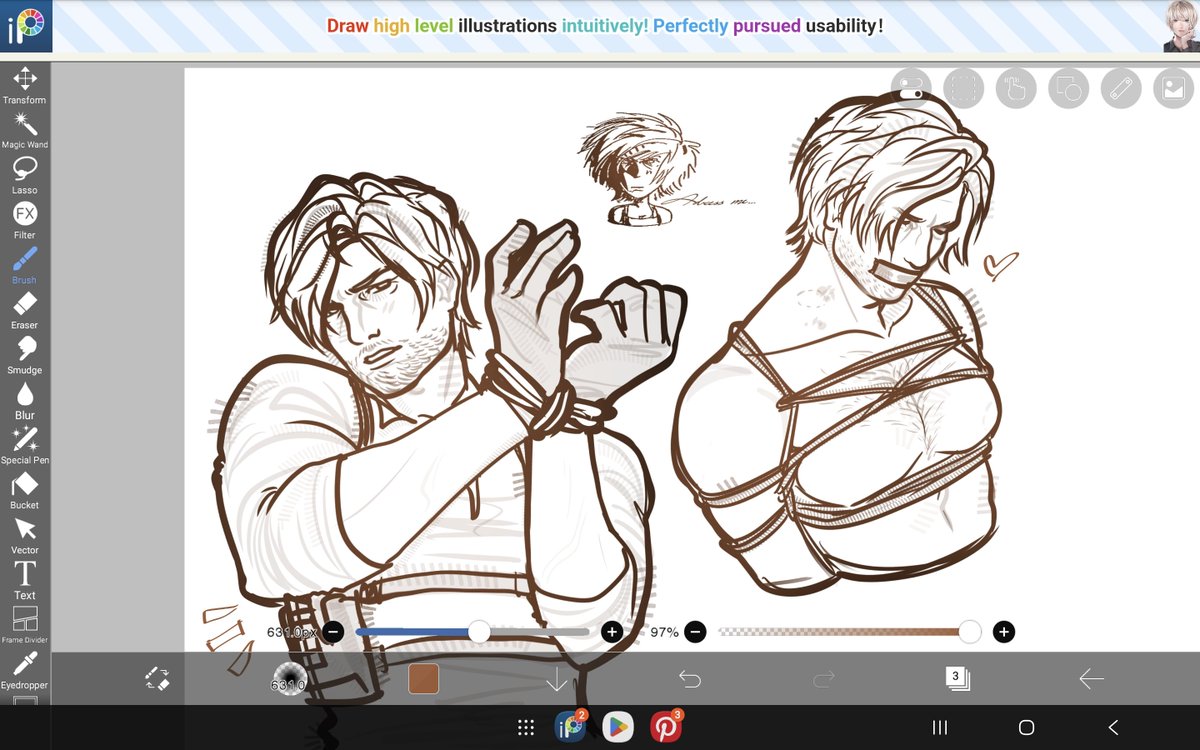Select the Transform tool
The image size is (1200, 750).
tap(24, 85)
